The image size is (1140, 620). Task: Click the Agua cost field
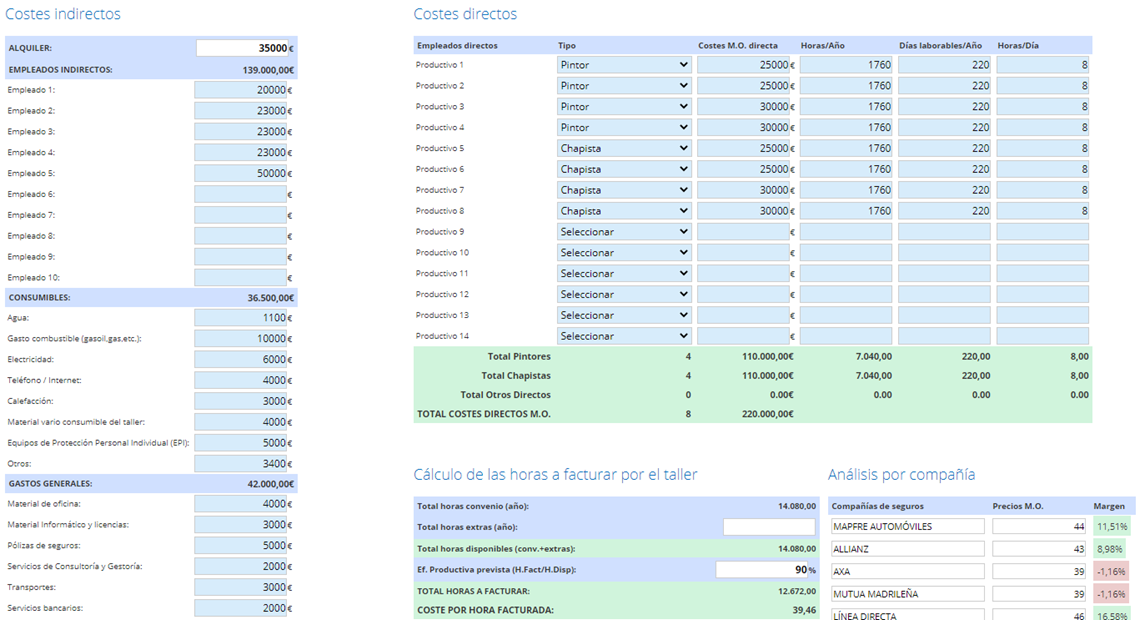click(x=240, y=318)
